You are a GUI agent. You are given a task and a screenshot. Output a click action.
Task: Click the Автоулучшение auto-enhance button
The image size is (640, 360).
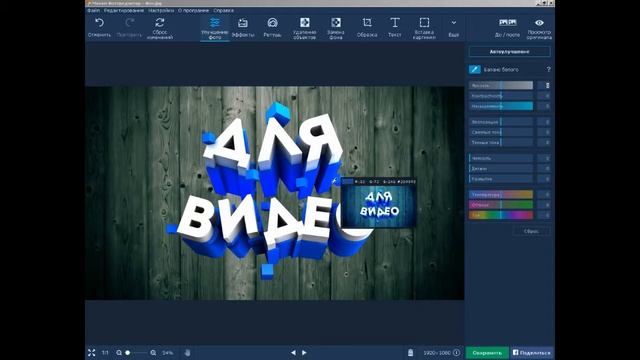coord(509,52)
